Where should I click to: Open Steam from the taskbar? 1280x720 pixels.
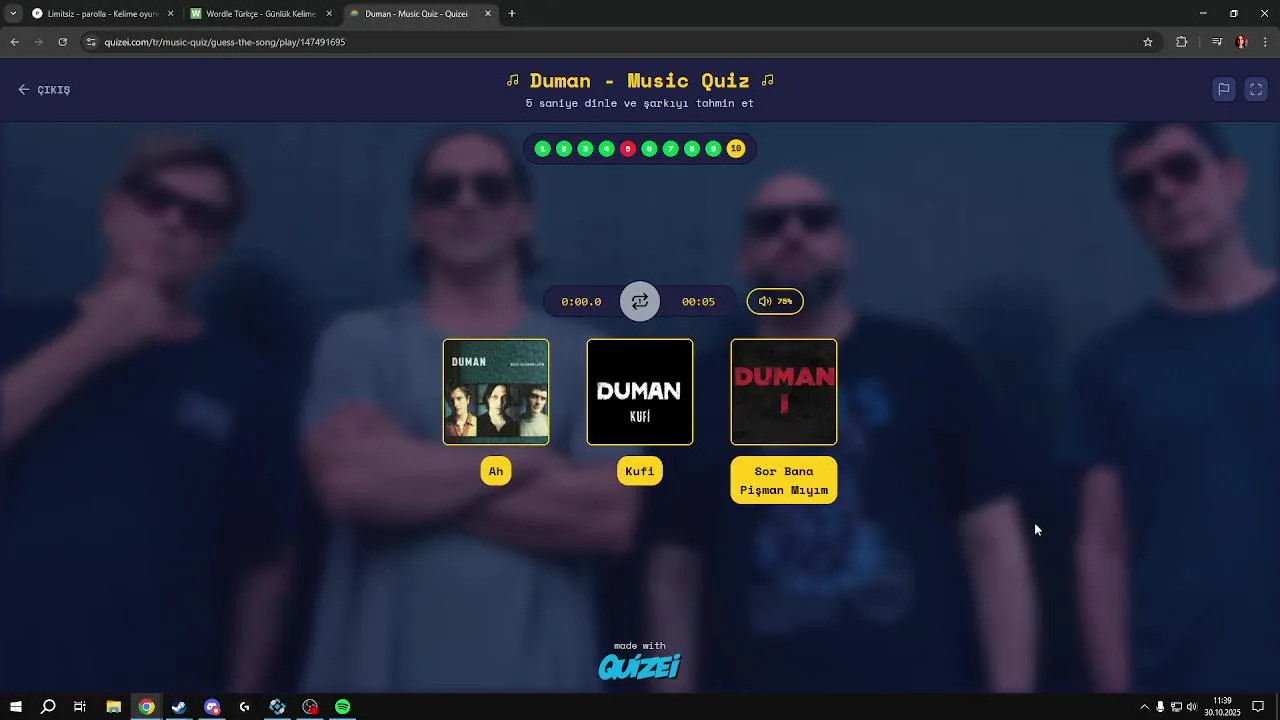(x=179, y=707)
